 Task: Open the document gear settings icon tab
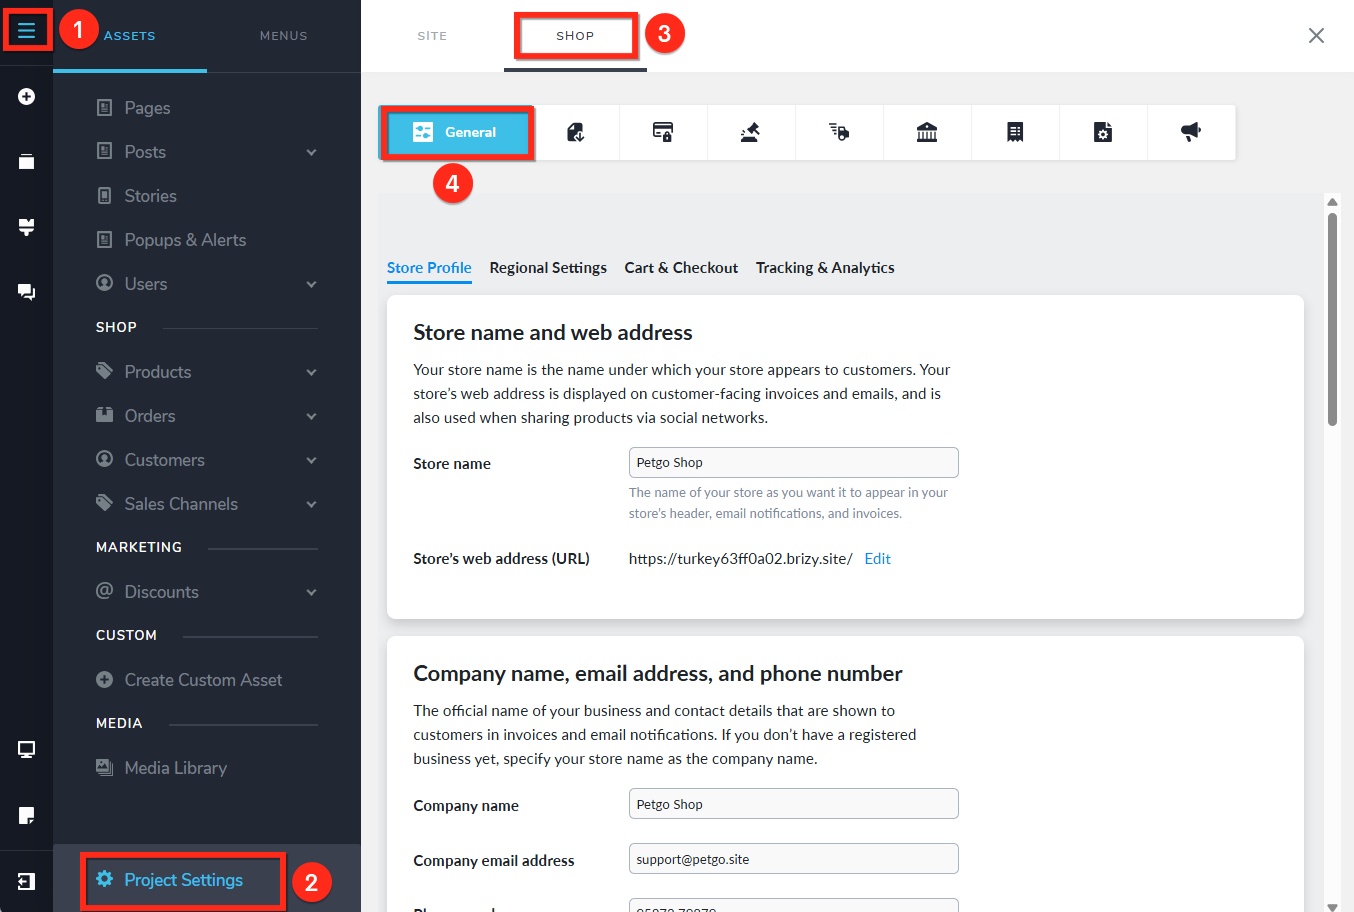[1103, 132]
